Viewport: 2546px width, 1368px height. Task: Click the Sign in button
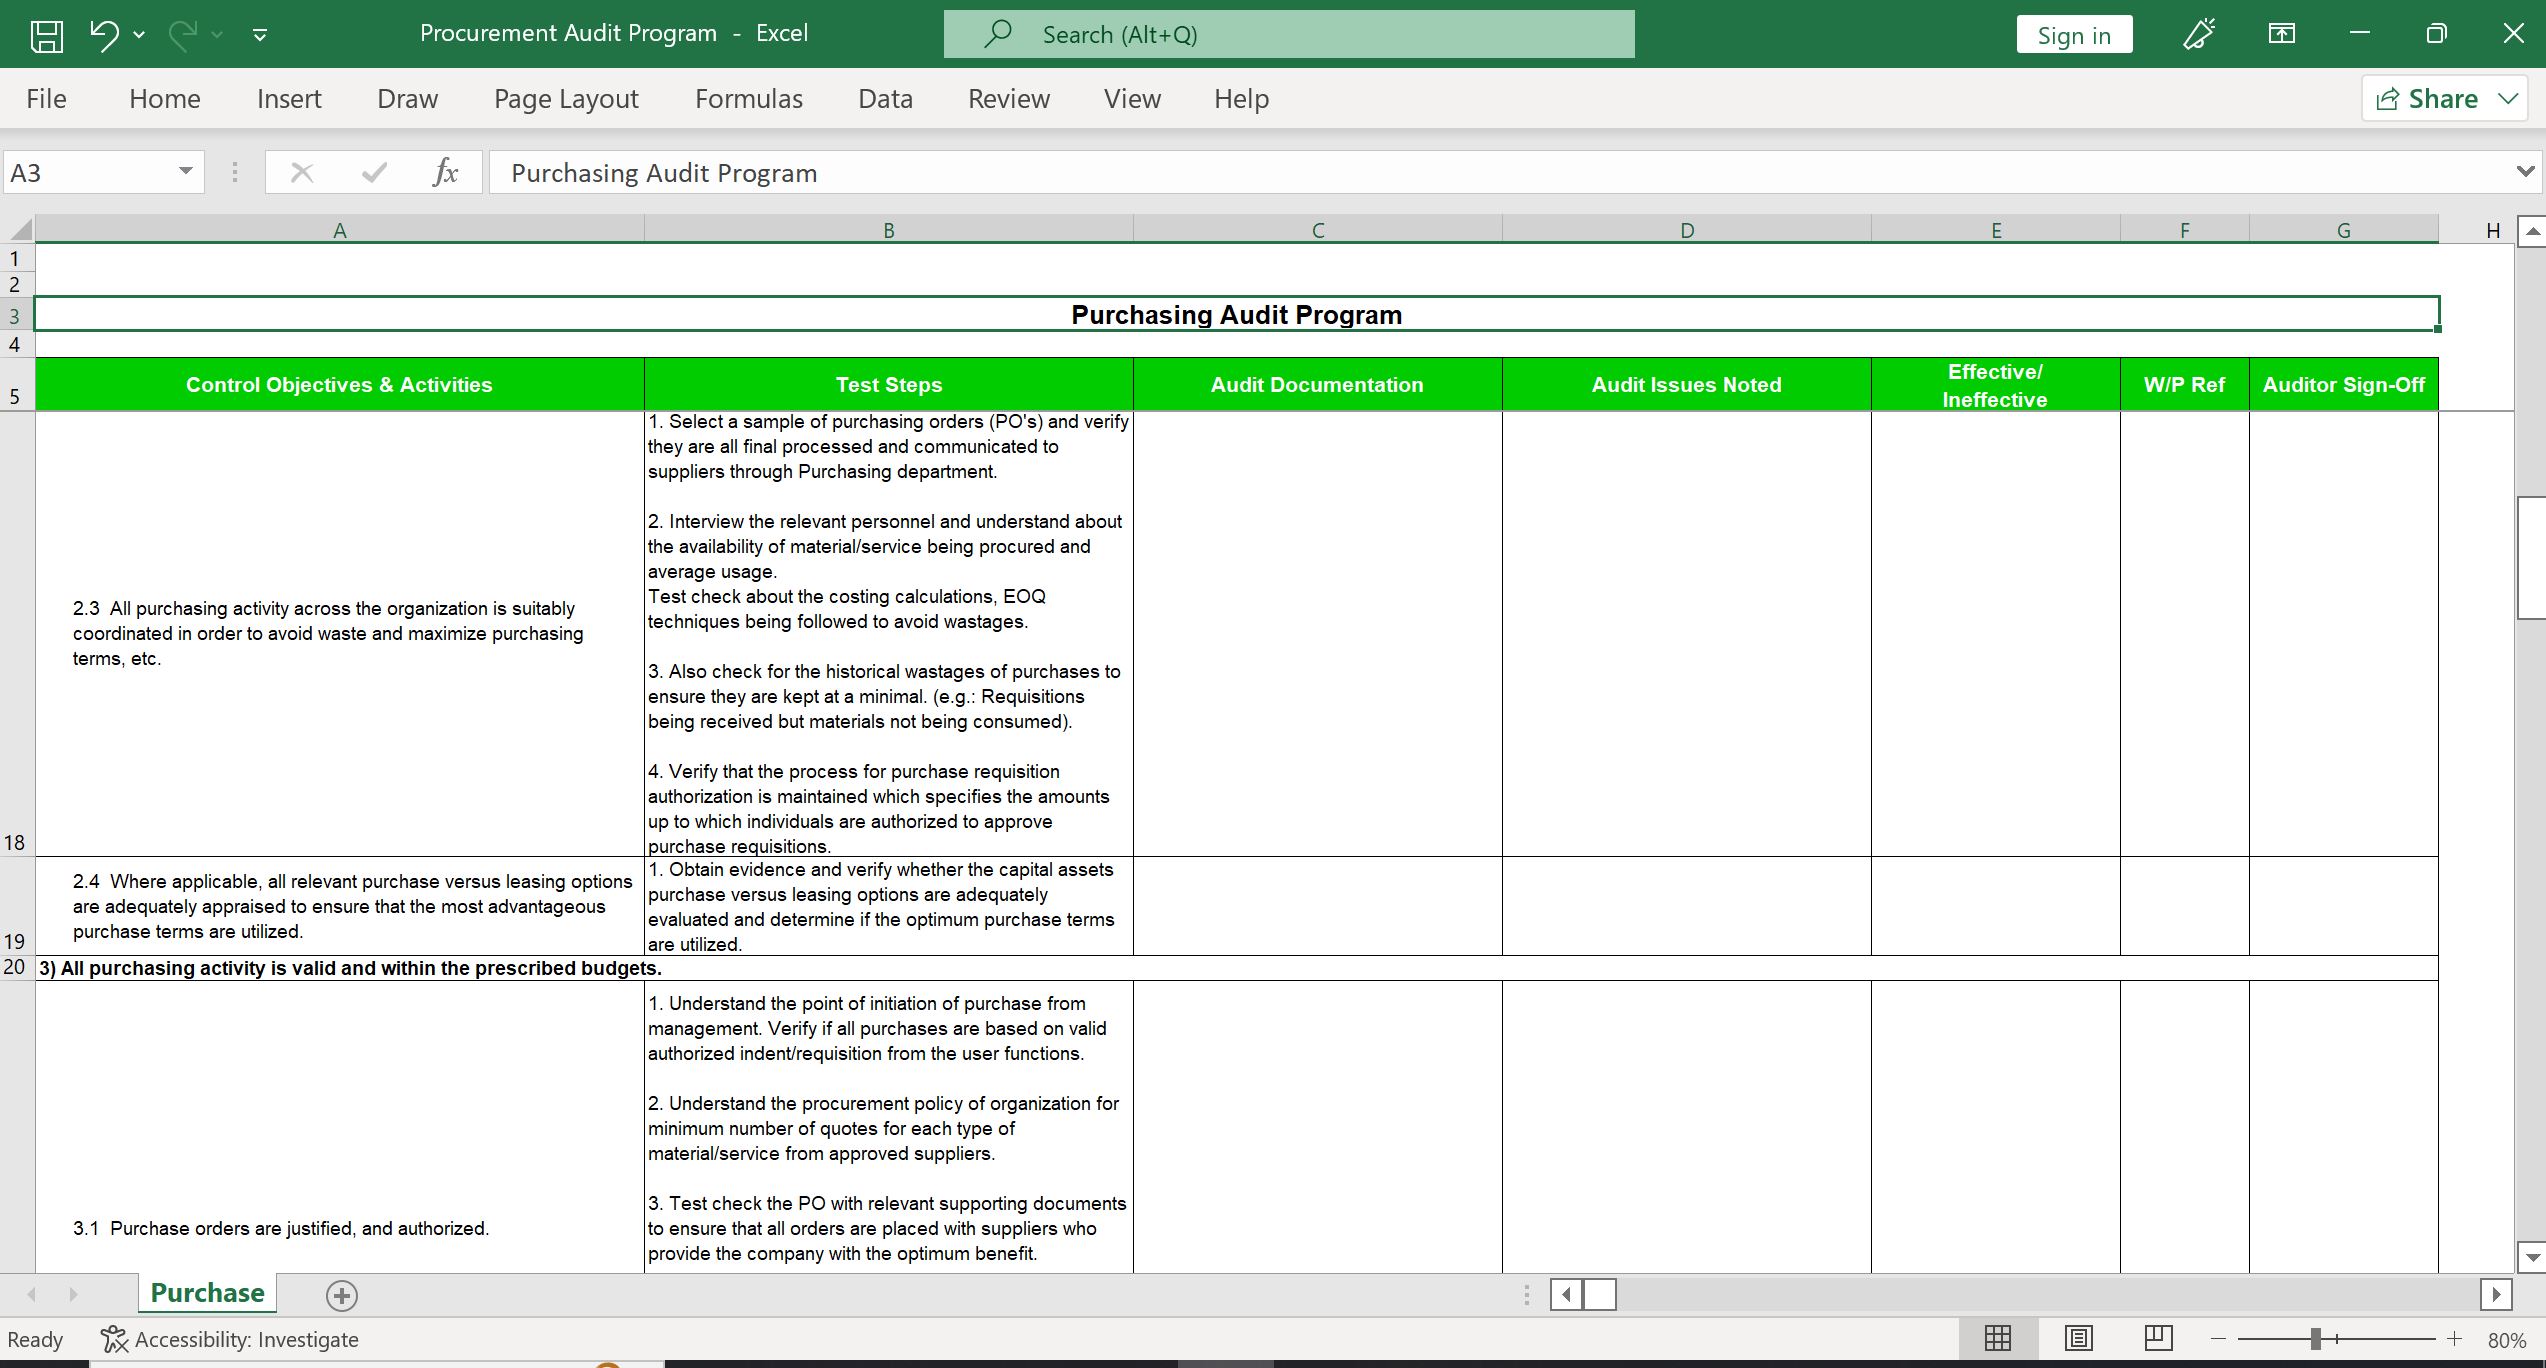pyautogui.click(x=2074, y=35)
